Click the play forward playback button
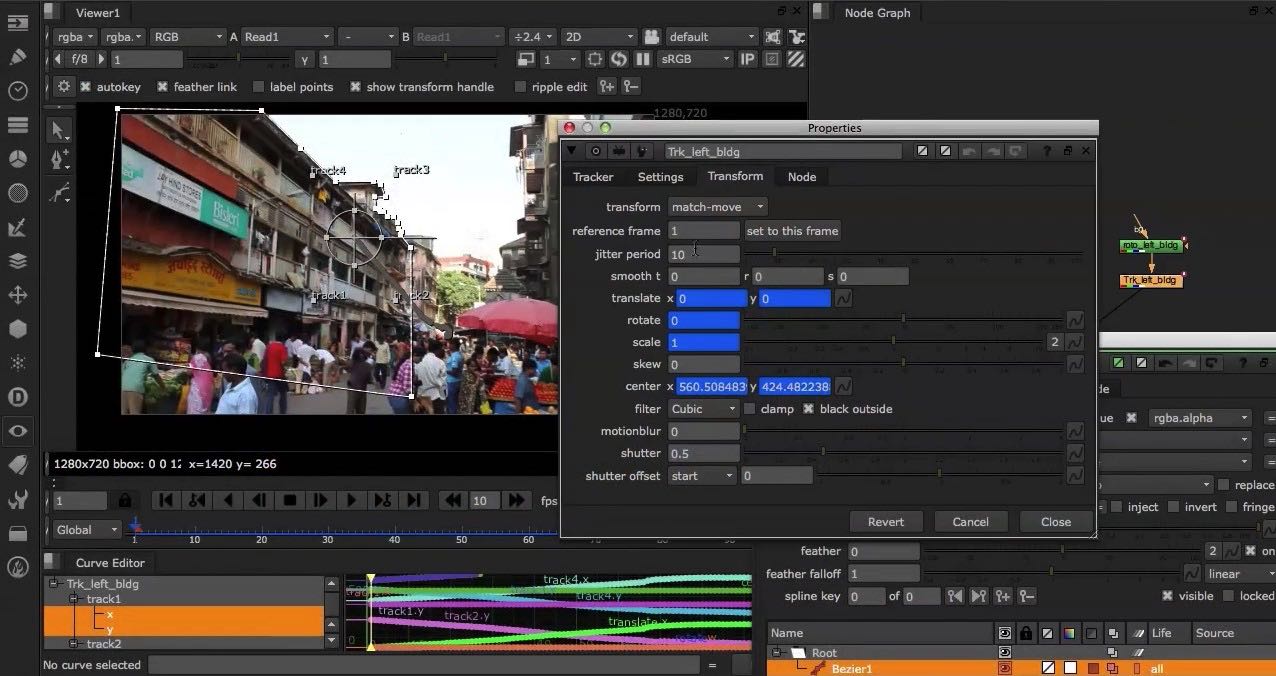 click(x=352, y=499)
